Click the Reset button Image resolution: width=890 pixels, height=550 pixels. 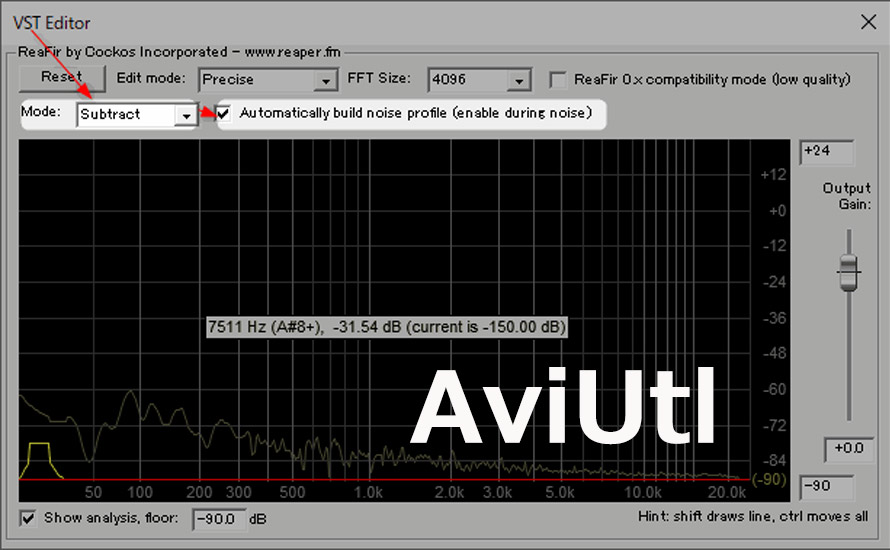(x=62, y=78)
